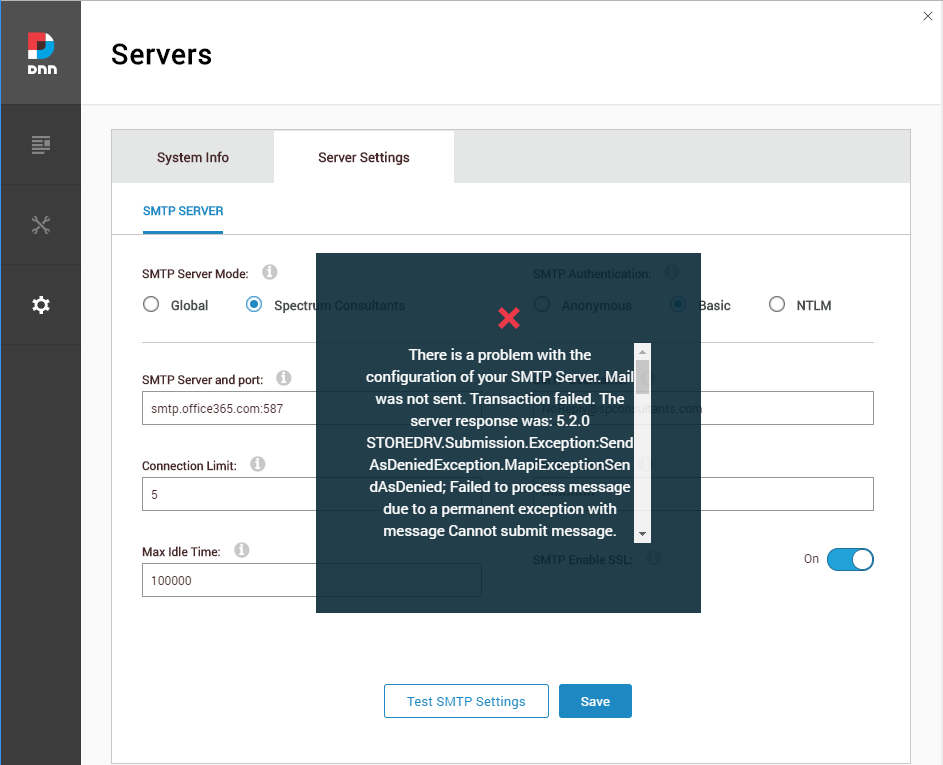Open the Settings gear icon in the sidebar
This screenshot has height=765, width=943.
[40, 305]
